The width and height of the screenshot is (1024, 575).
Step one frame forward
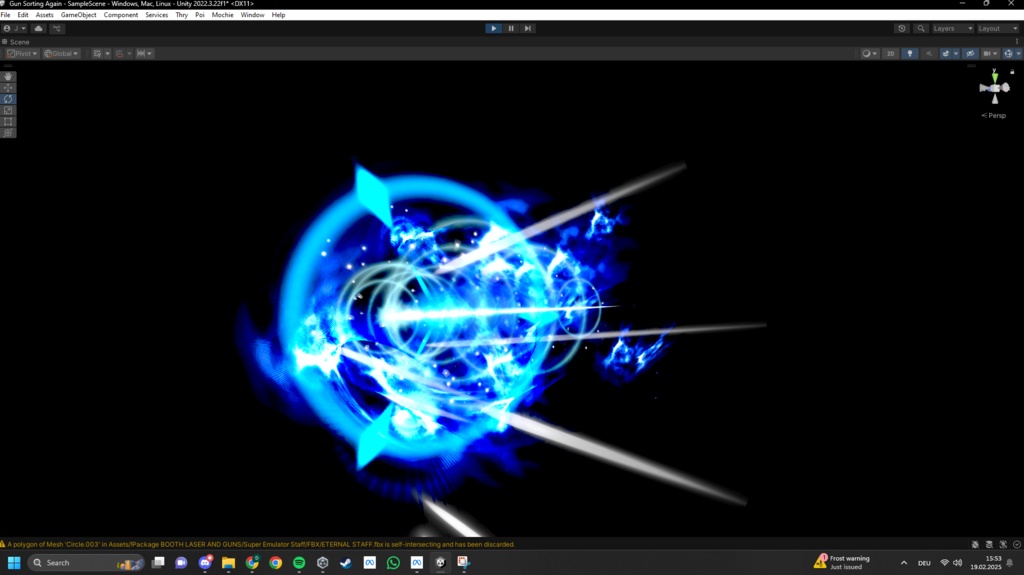pos(528,28)
